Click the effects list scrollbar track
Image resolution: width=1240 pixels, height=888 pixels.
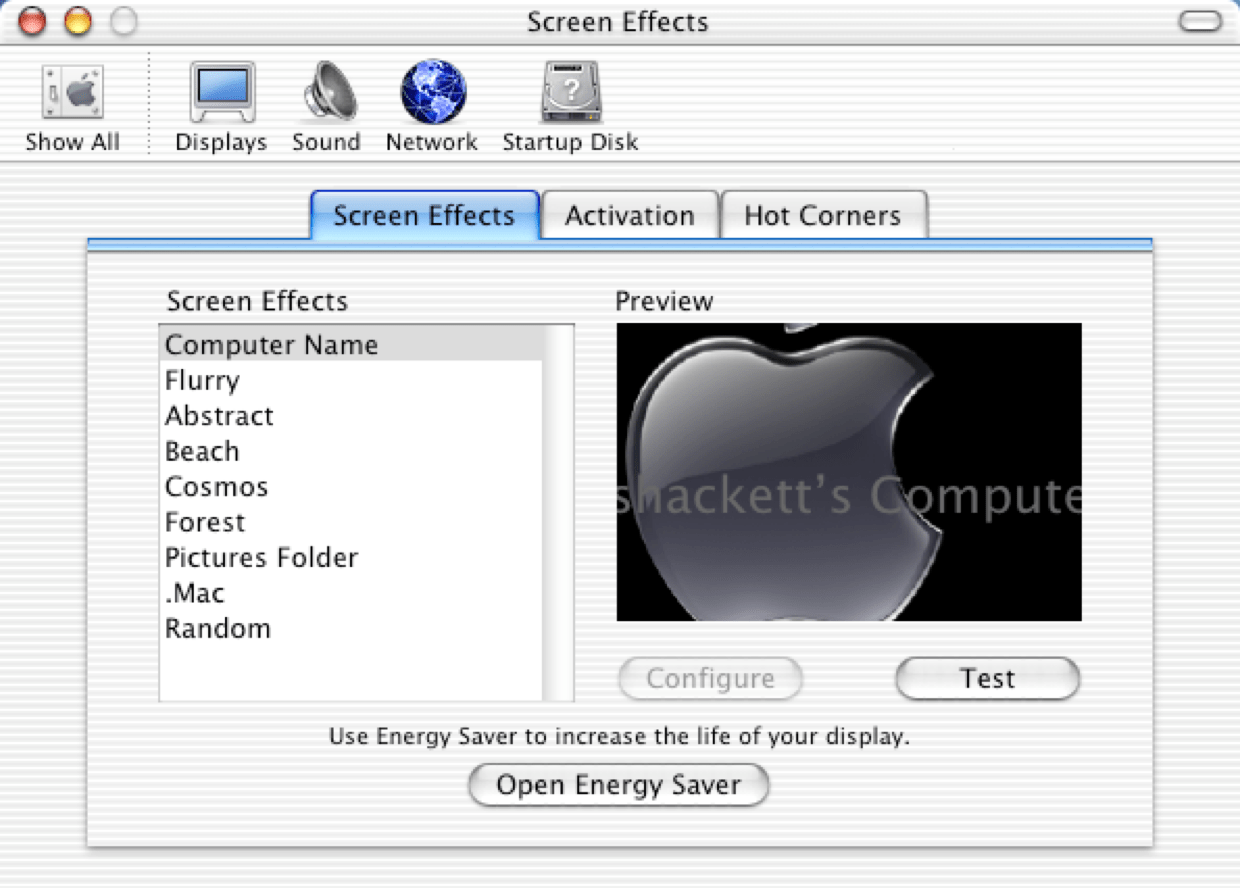click(x=558, y=513)
